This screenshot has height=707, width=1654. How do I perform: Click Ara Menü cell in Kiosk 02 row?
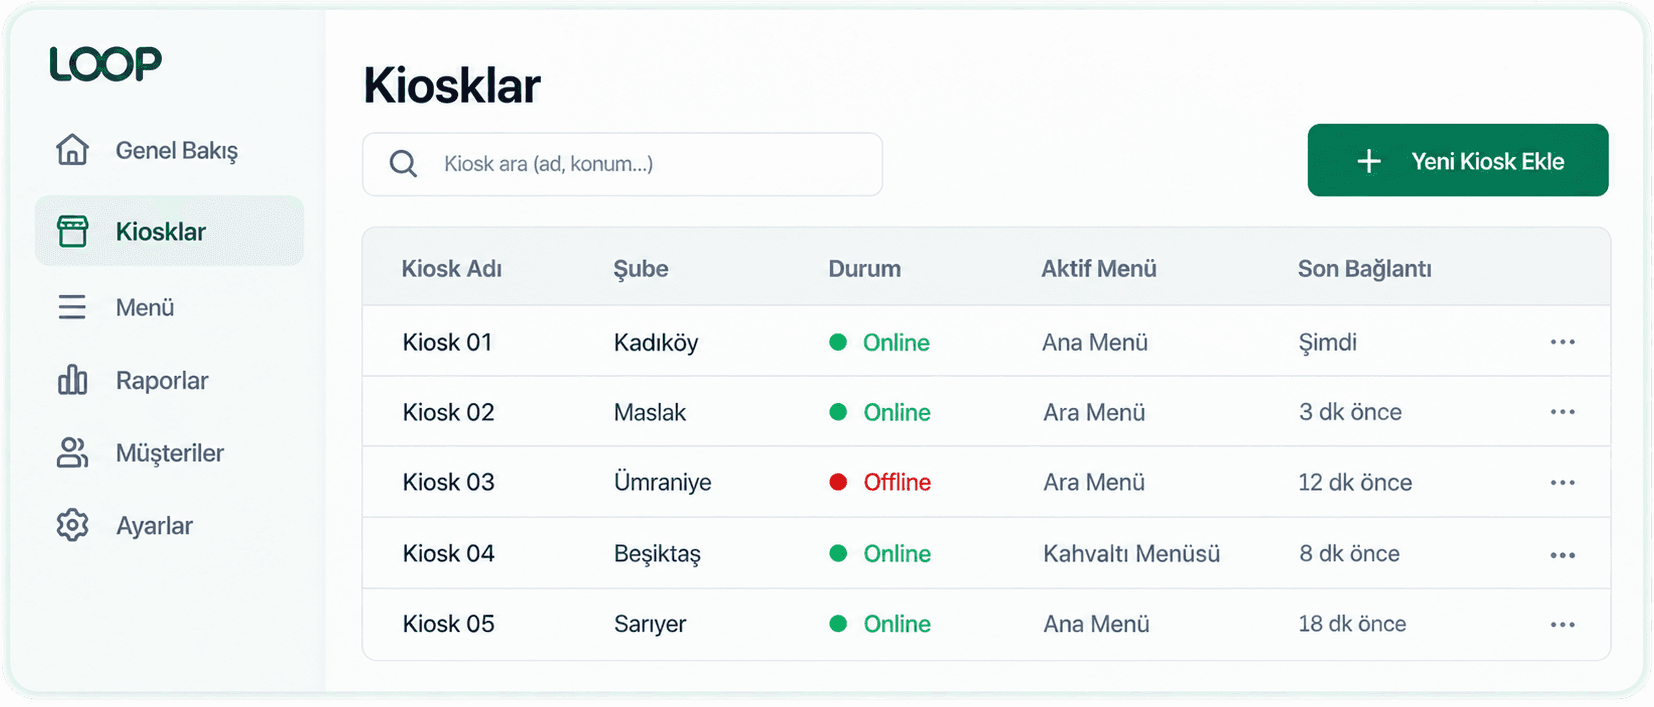[x=1094, y=412]
